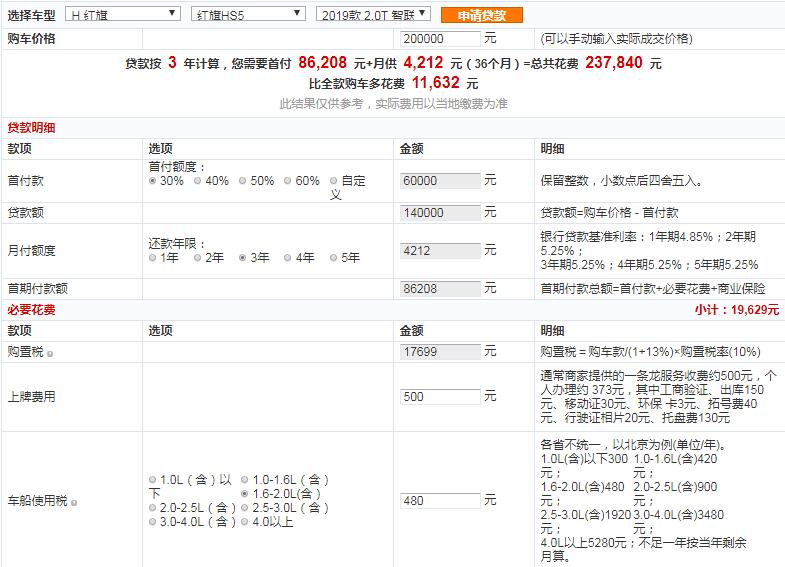Open the car brand dropdown showing 红旗
Screen dimensions: 785x567
tap(123, 14)
